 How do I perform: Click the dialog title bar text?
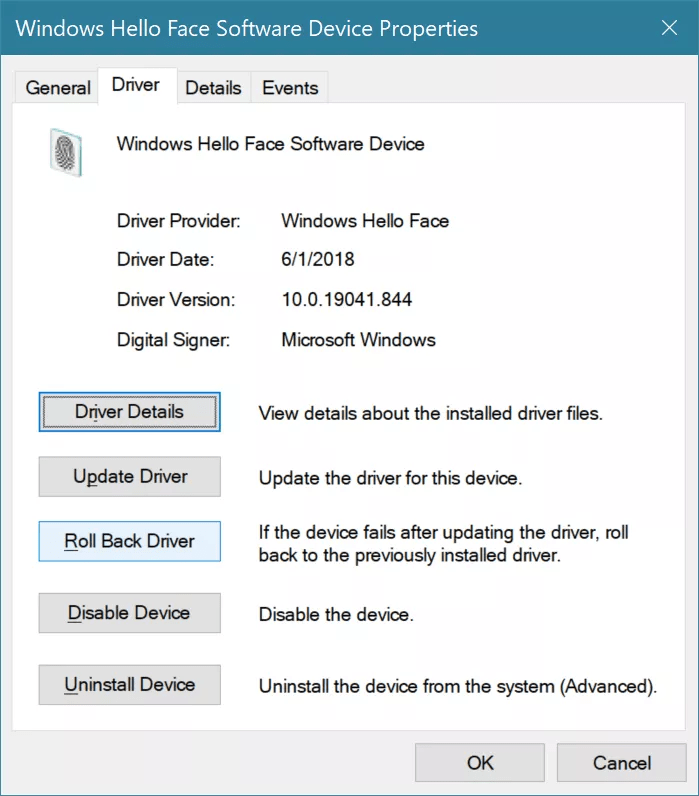click(247, 28)
